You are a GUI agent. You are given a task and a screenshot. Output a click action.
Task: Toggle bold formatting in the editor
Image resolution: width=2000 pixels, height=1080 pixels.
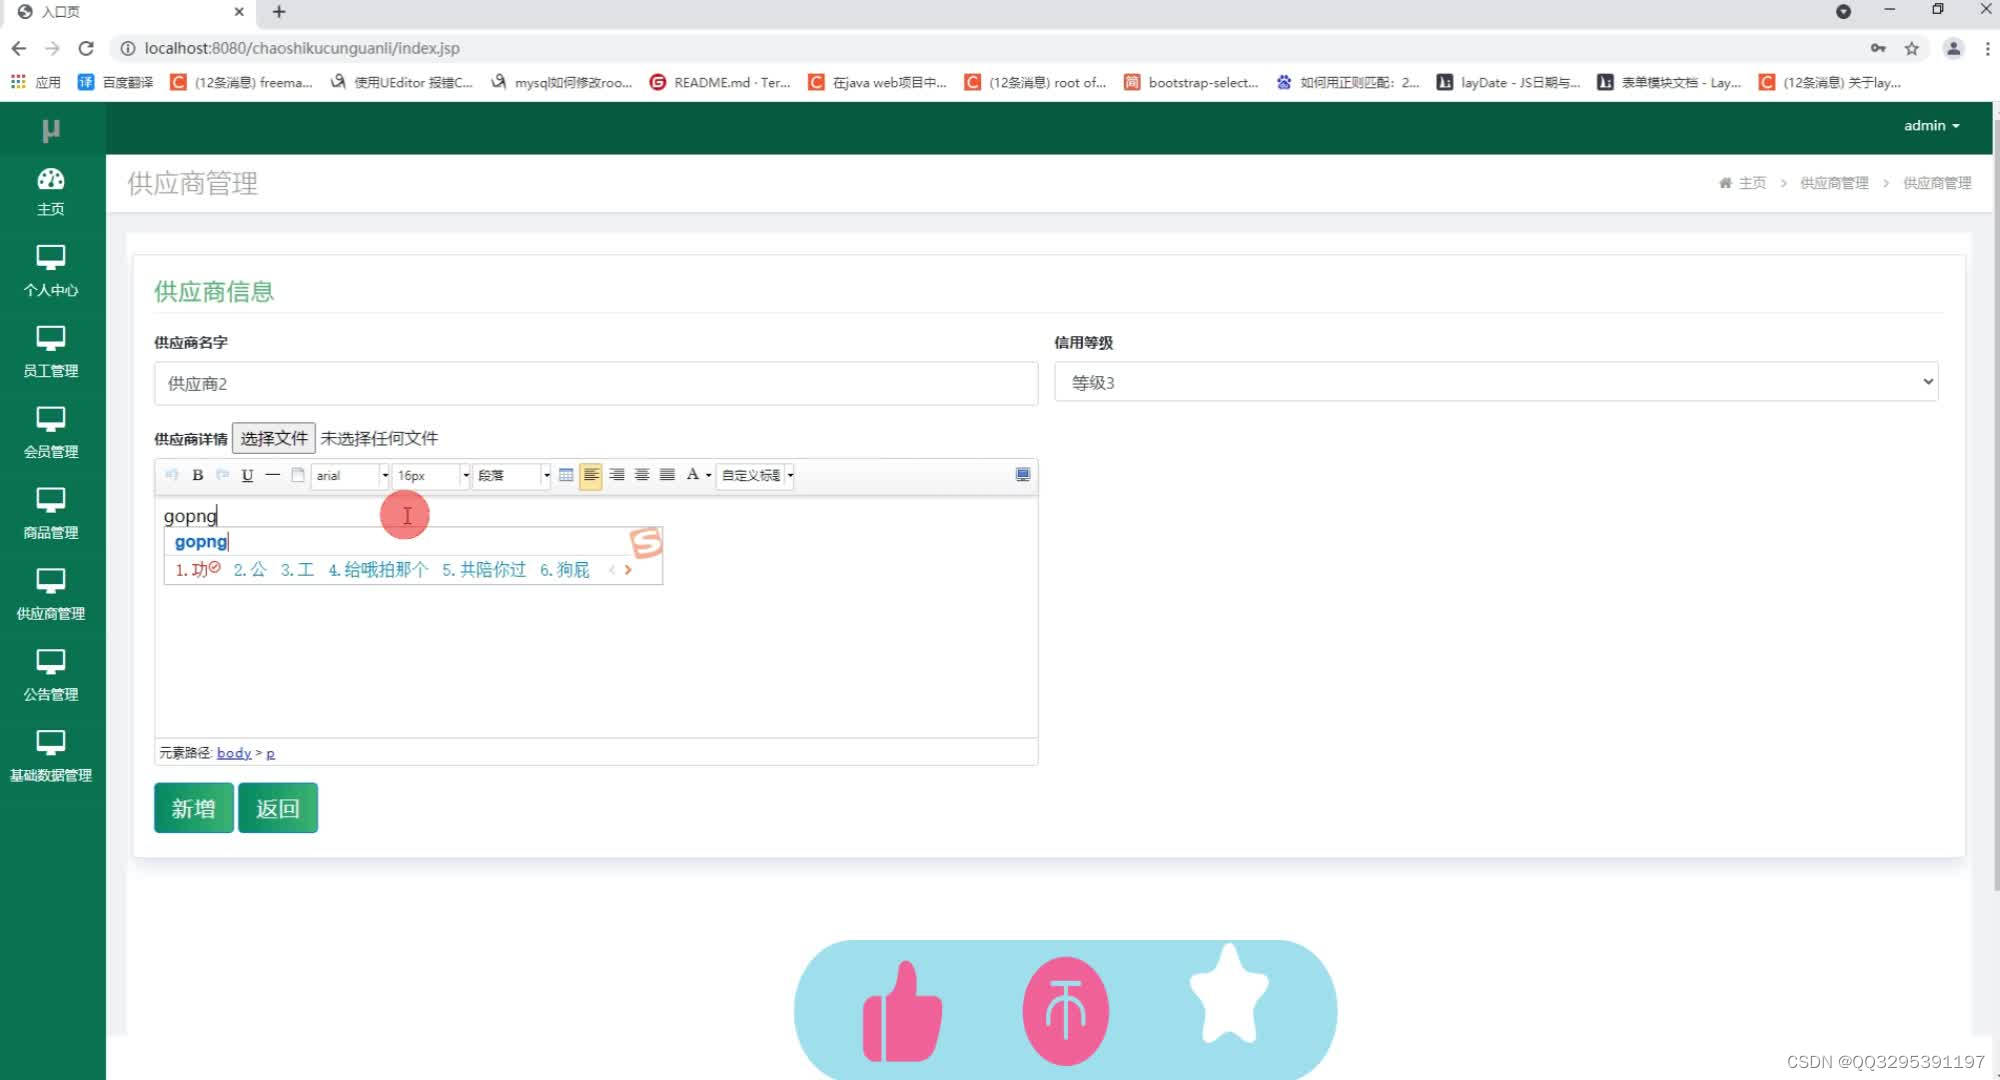point(197,475)
